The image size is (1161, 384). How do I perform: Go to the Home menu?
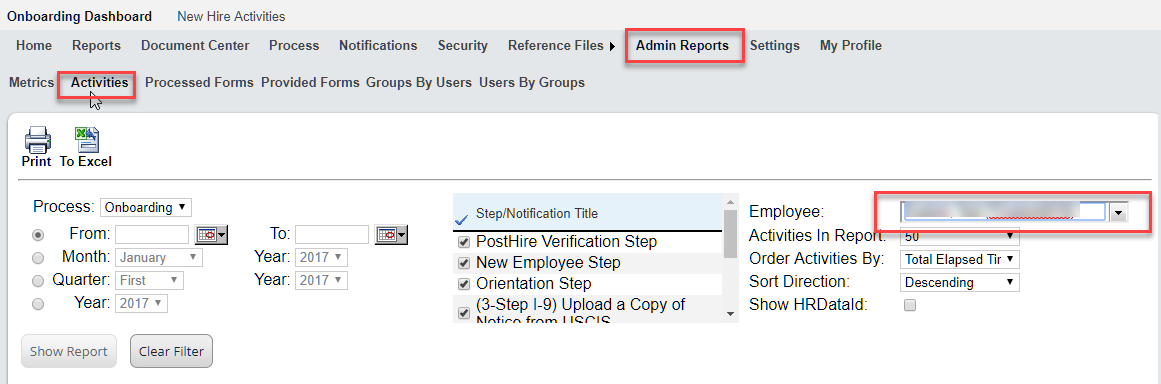[x=34, y=46]
